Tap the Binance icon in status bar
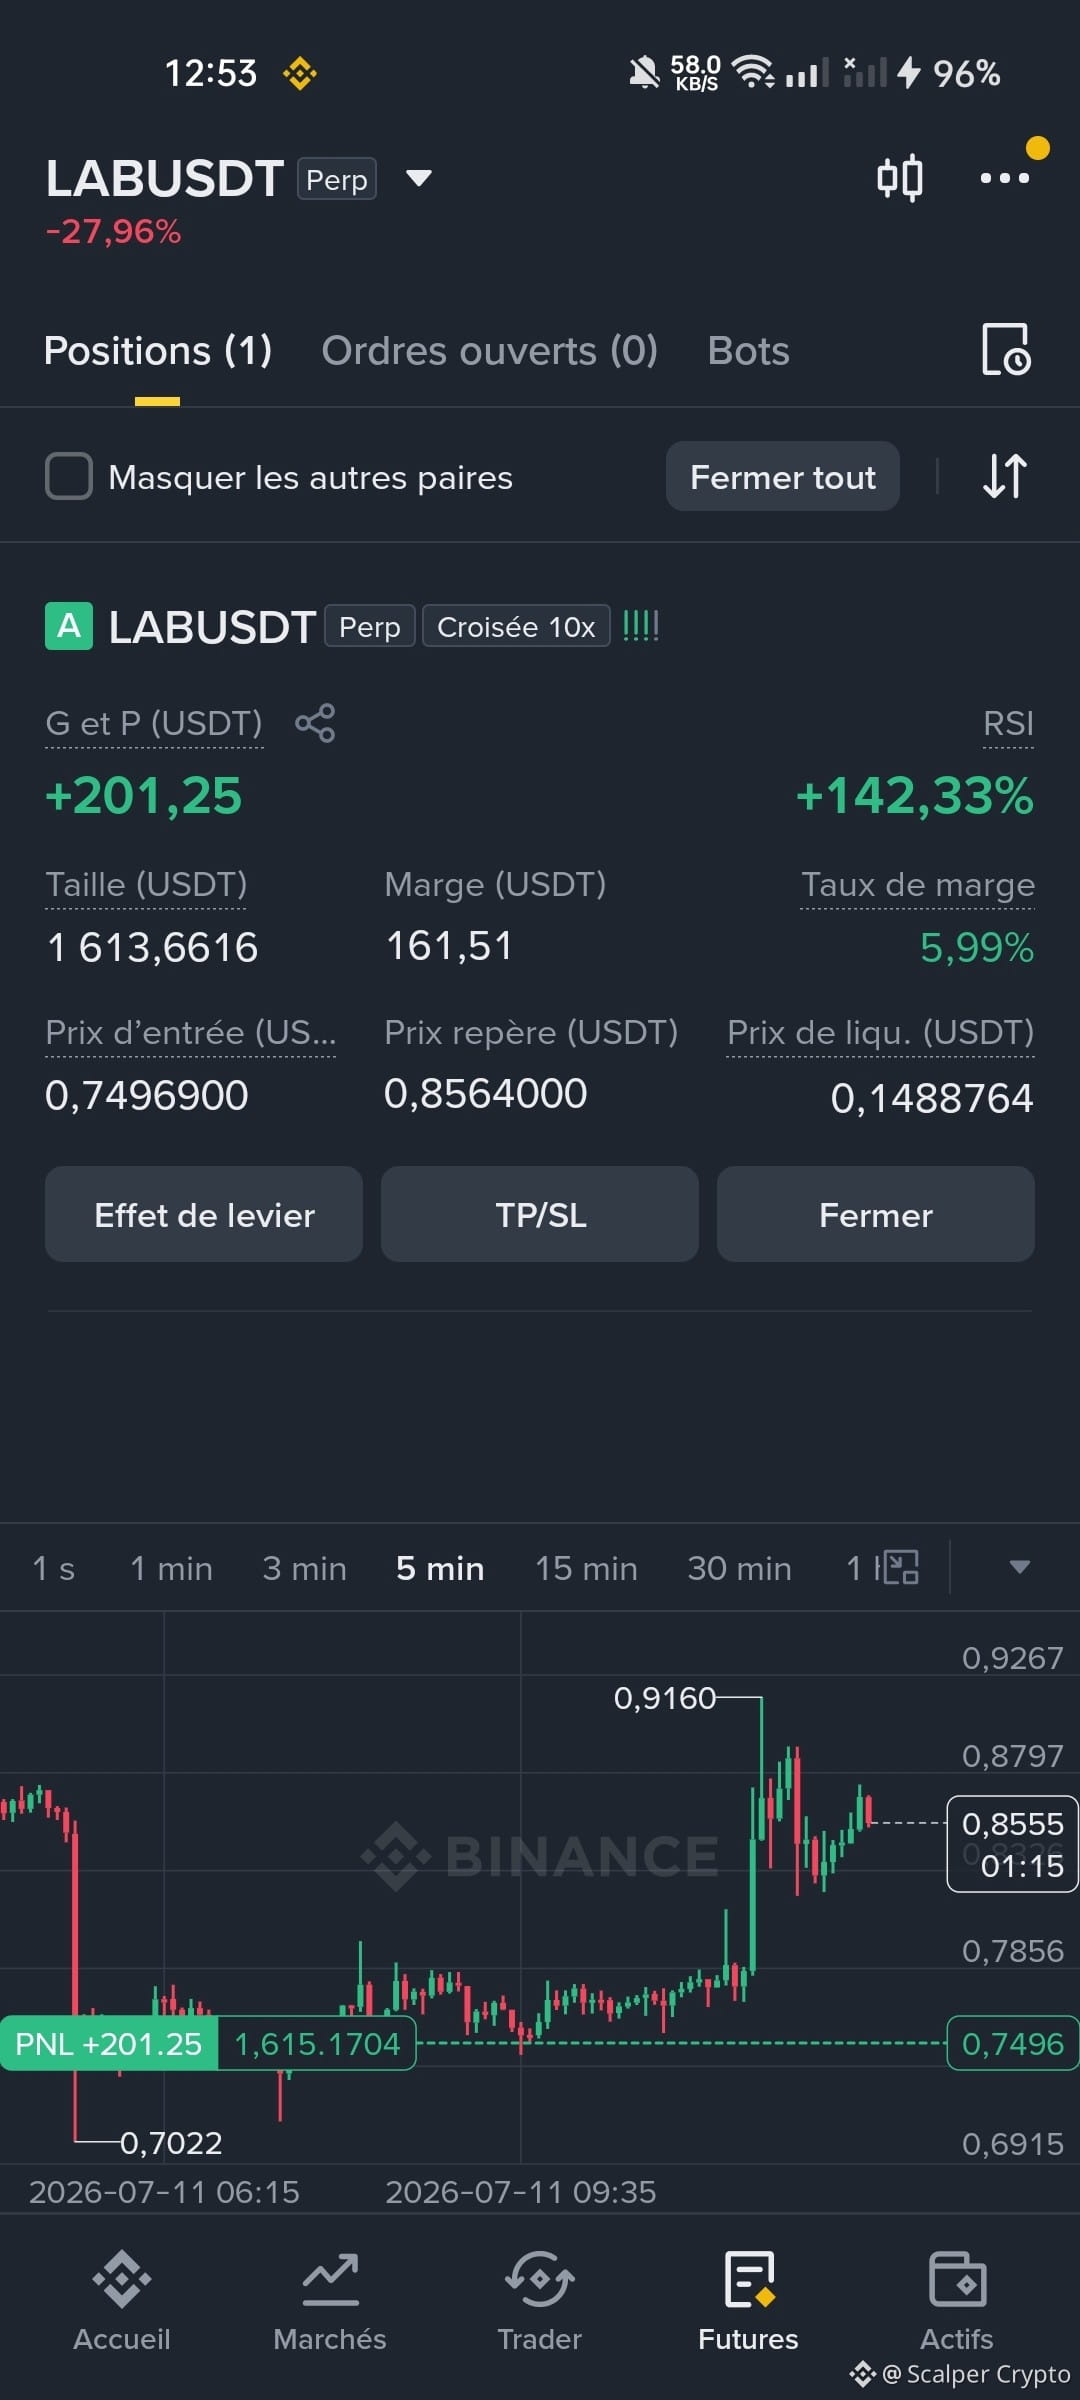 point(299,73)
